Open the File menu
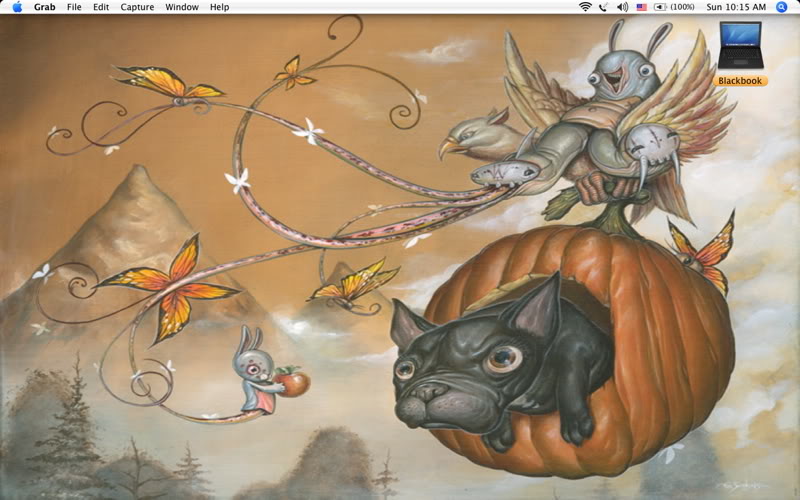The image size is (800, 500). [74, 7]
